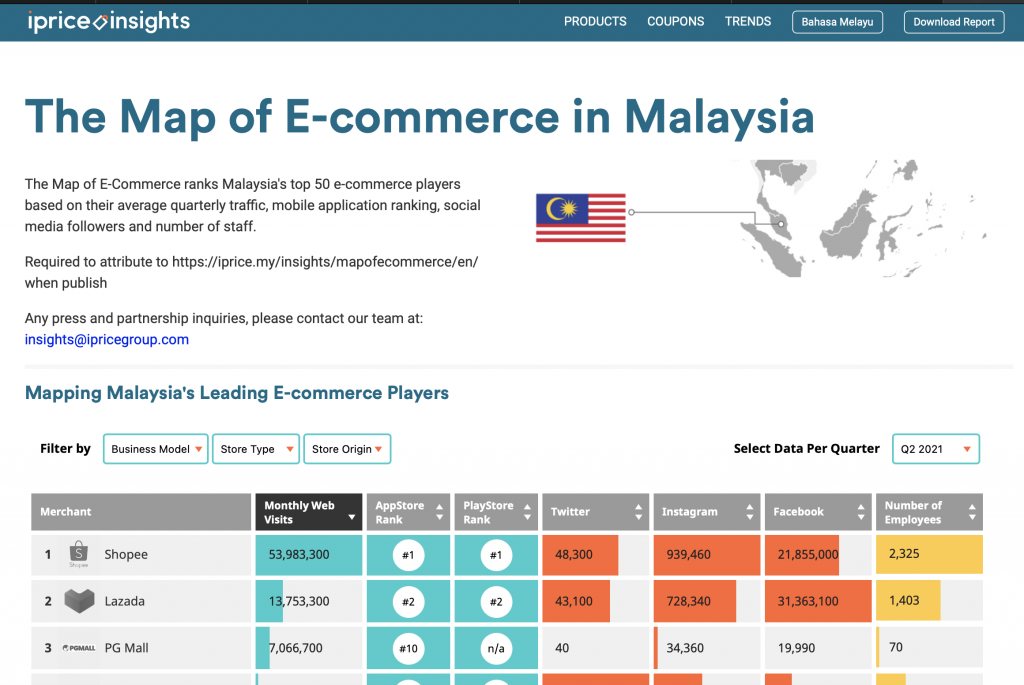Image resolution: width=1024 pixels, height=685 pixels.
Task: Click the Malaysia flag image
Action: coord(581,217)
